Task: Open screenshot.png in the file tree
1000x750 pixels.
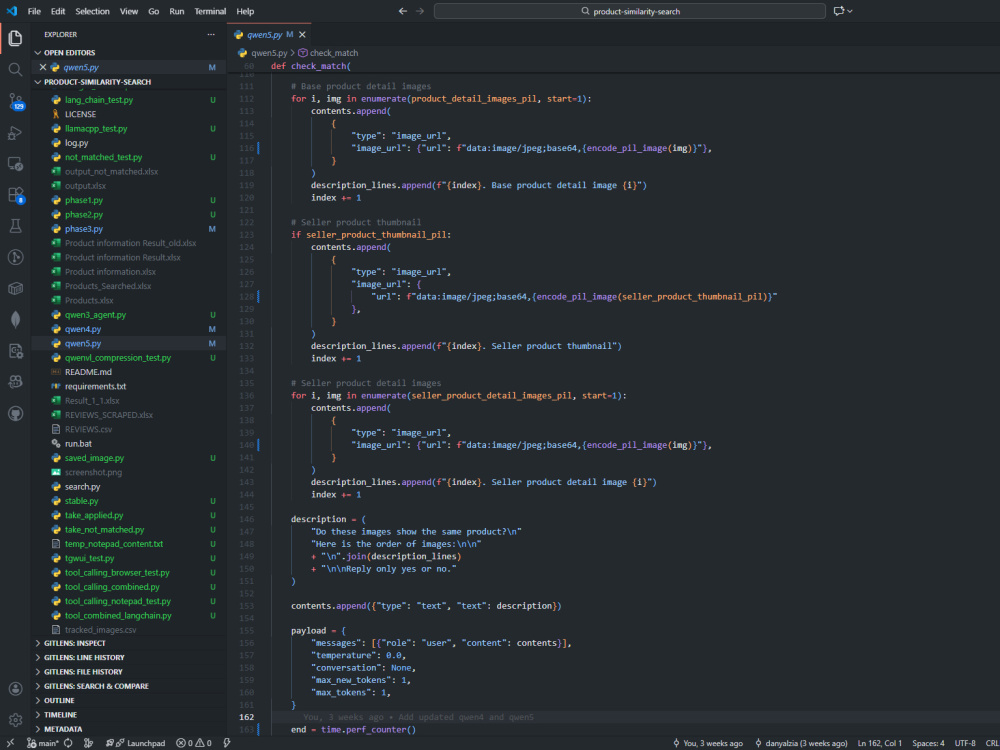Action: click(x=129, y=472)
